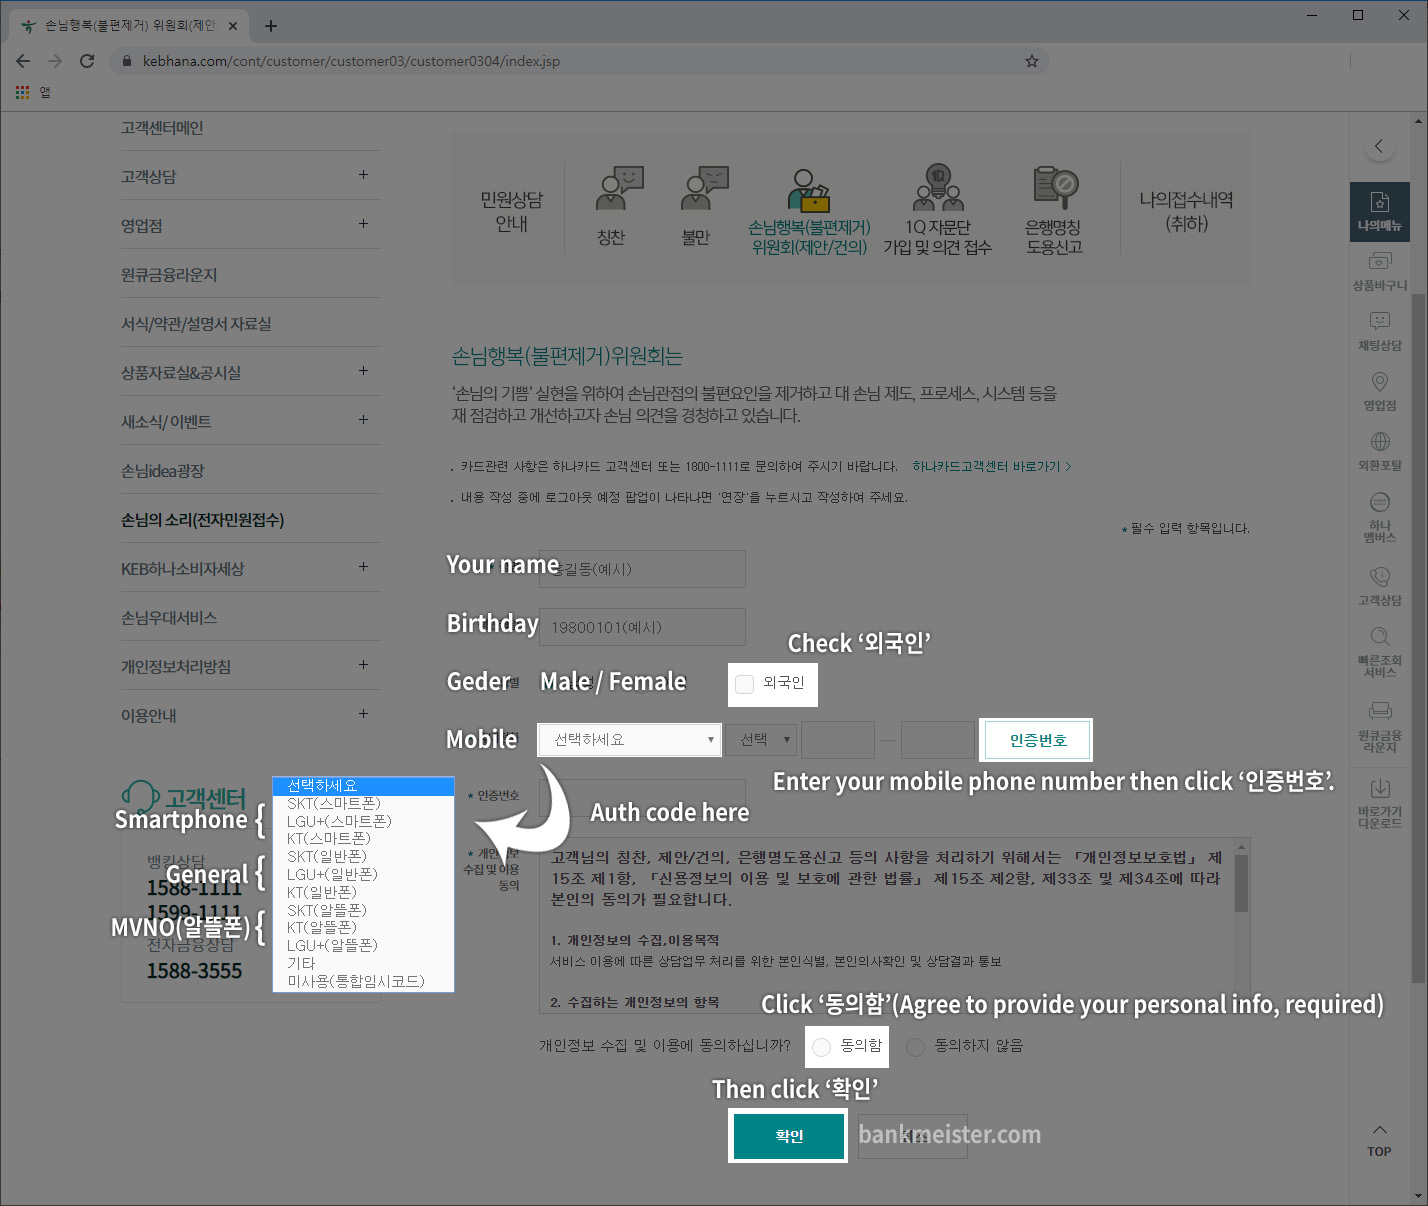
Task: Open 나의접수내역(취하) tab
Action: click(x=1186, y=212)
